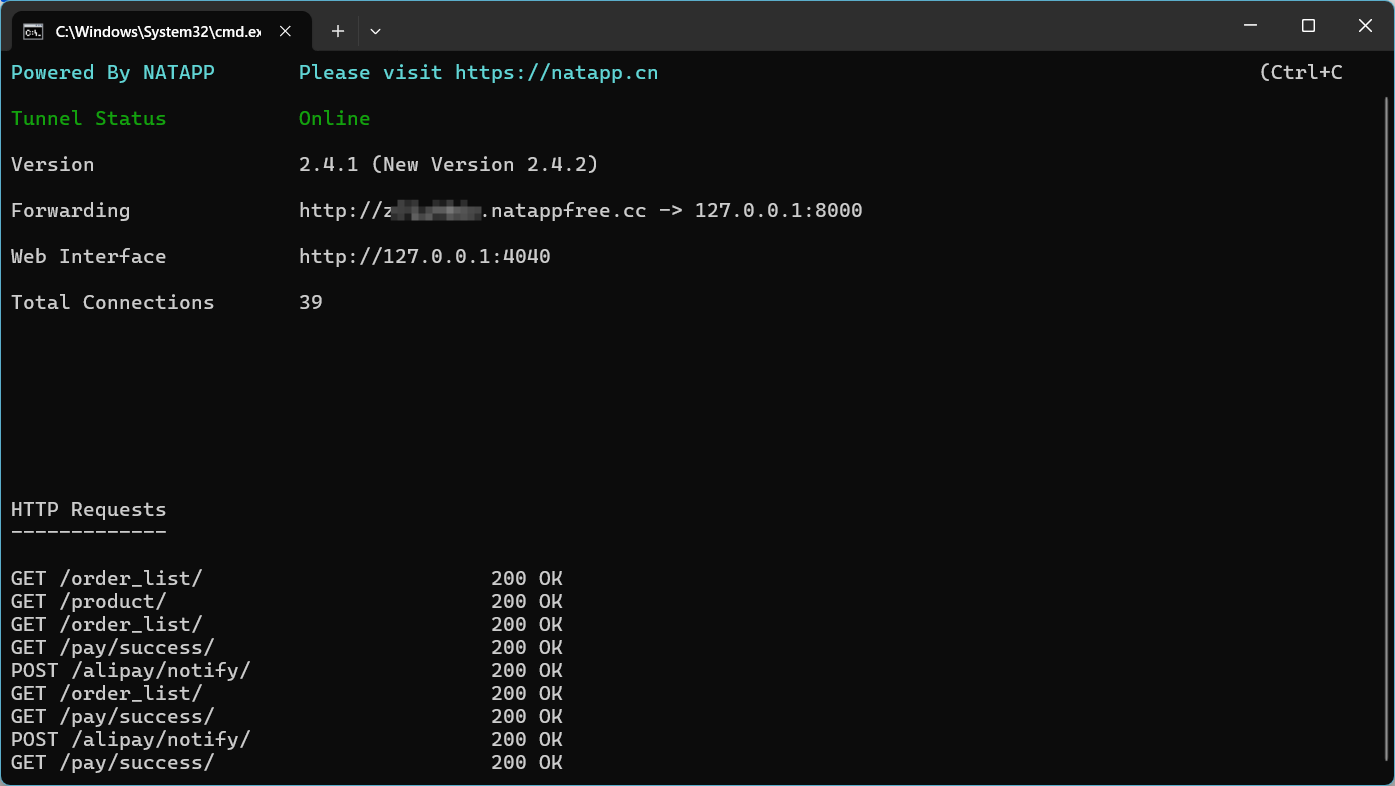Image resolution: width=1395 pixels, height=786 pixels.
Task: Select the C:\Windows\System32\cmd.exe tab title
Action: pyautogui.click(x=158, y=31)
